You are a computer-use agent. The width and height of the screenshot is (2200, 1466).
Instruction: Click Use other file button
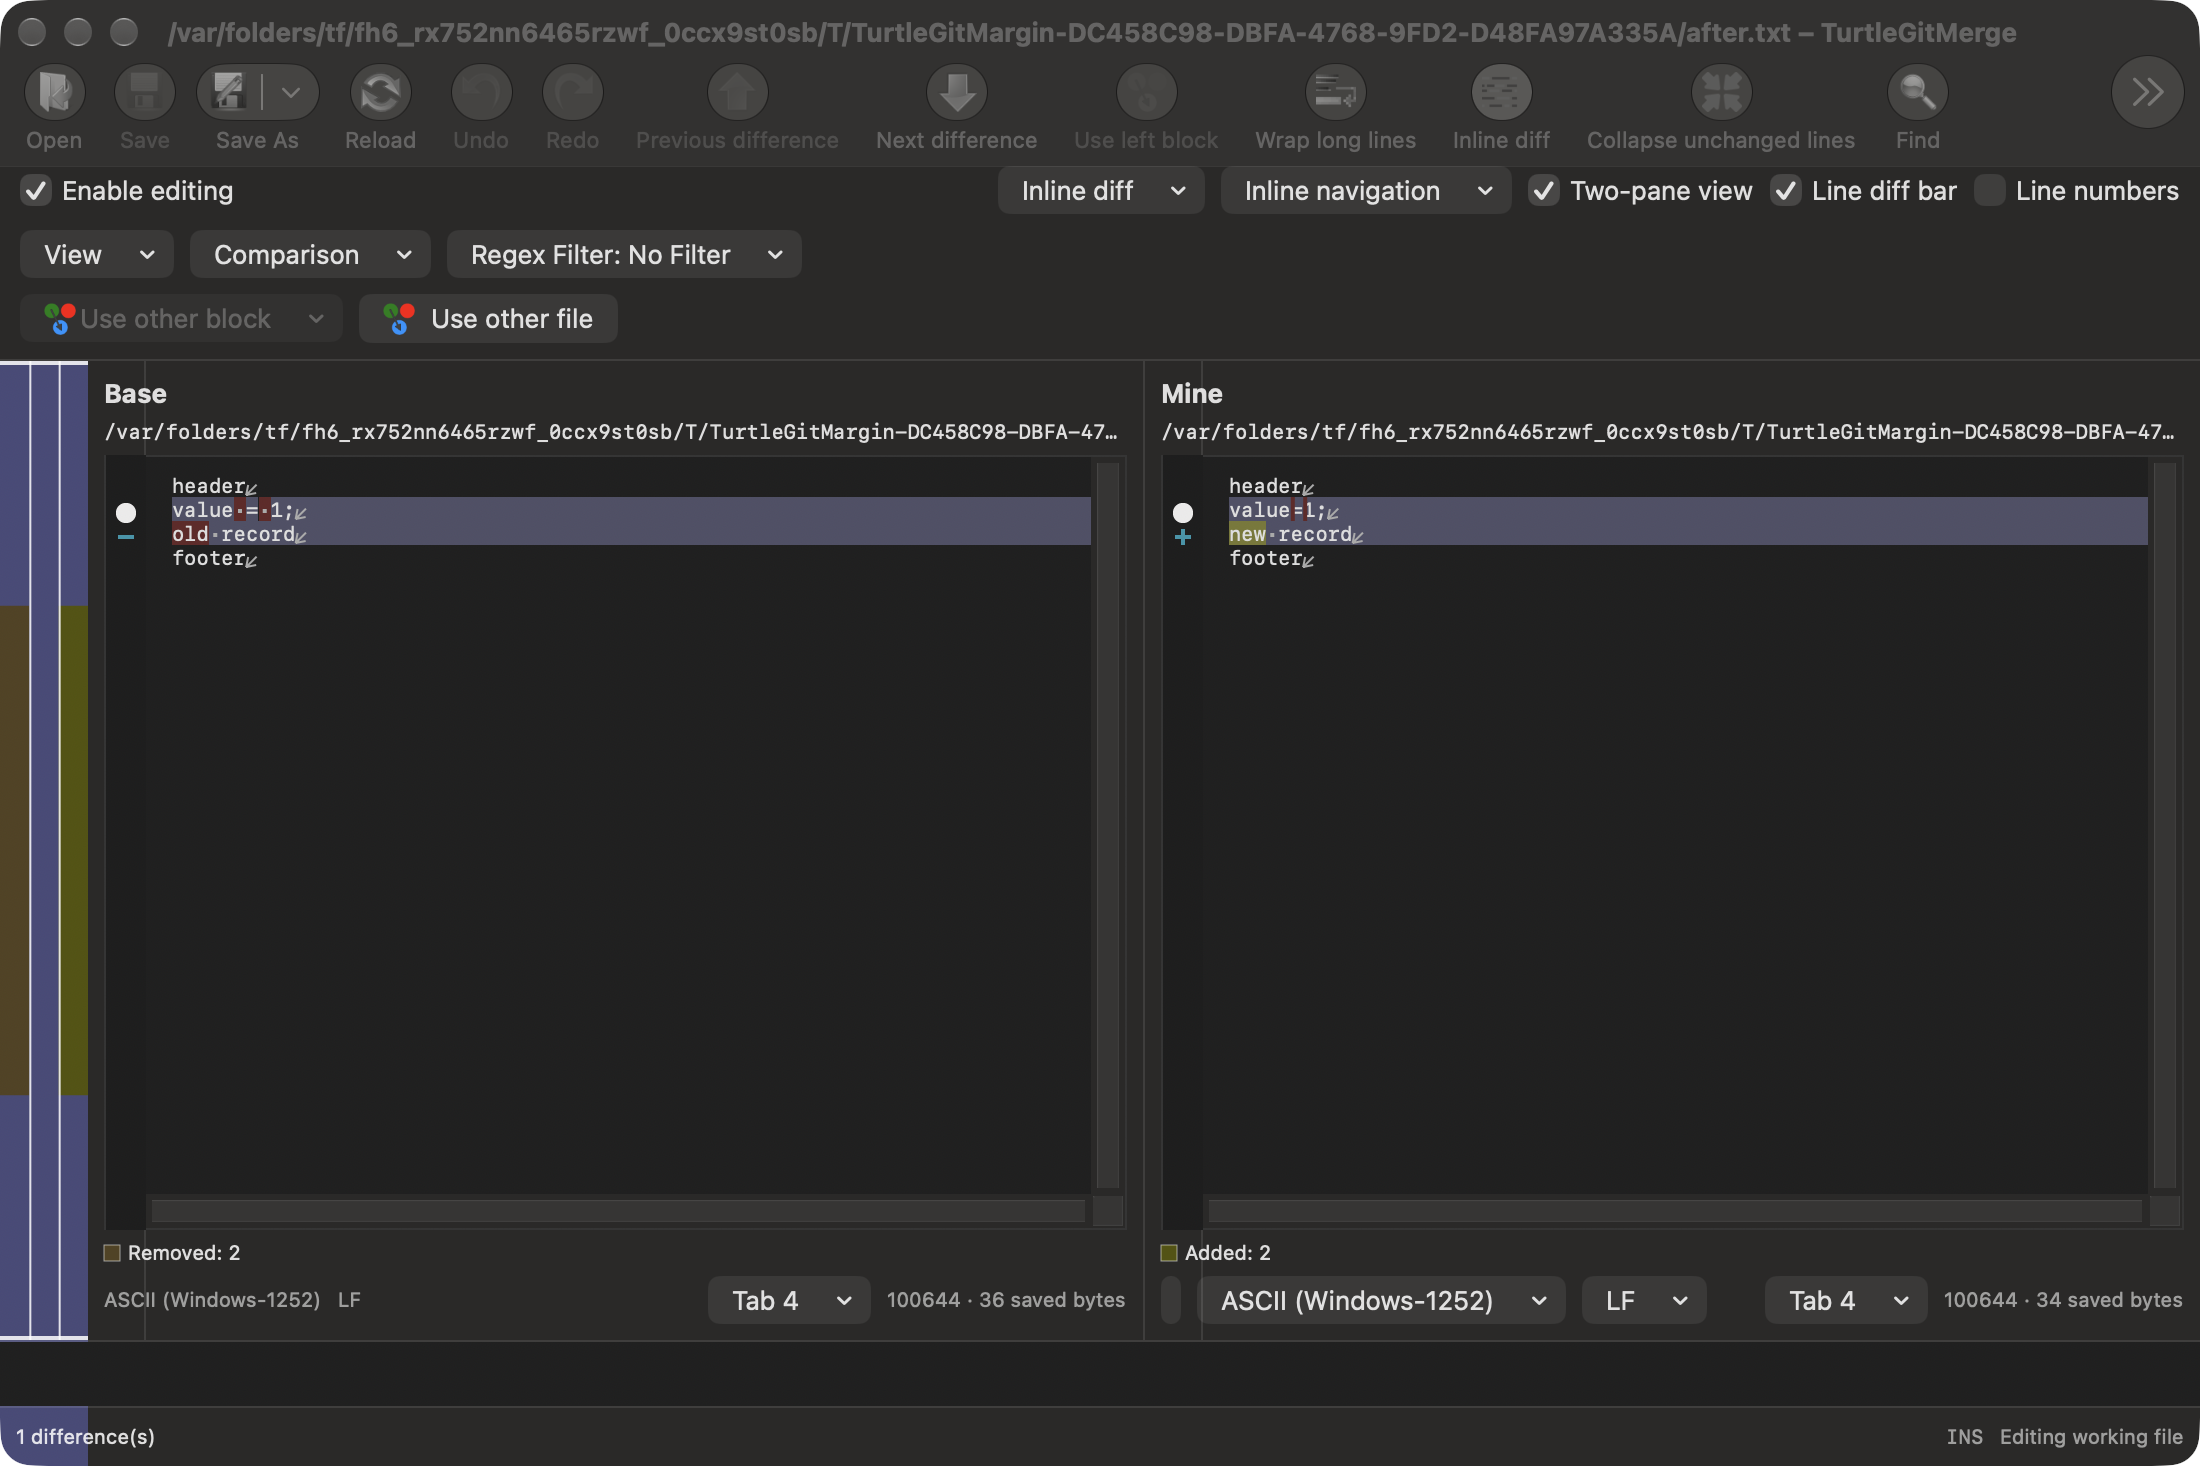[488, 319]
